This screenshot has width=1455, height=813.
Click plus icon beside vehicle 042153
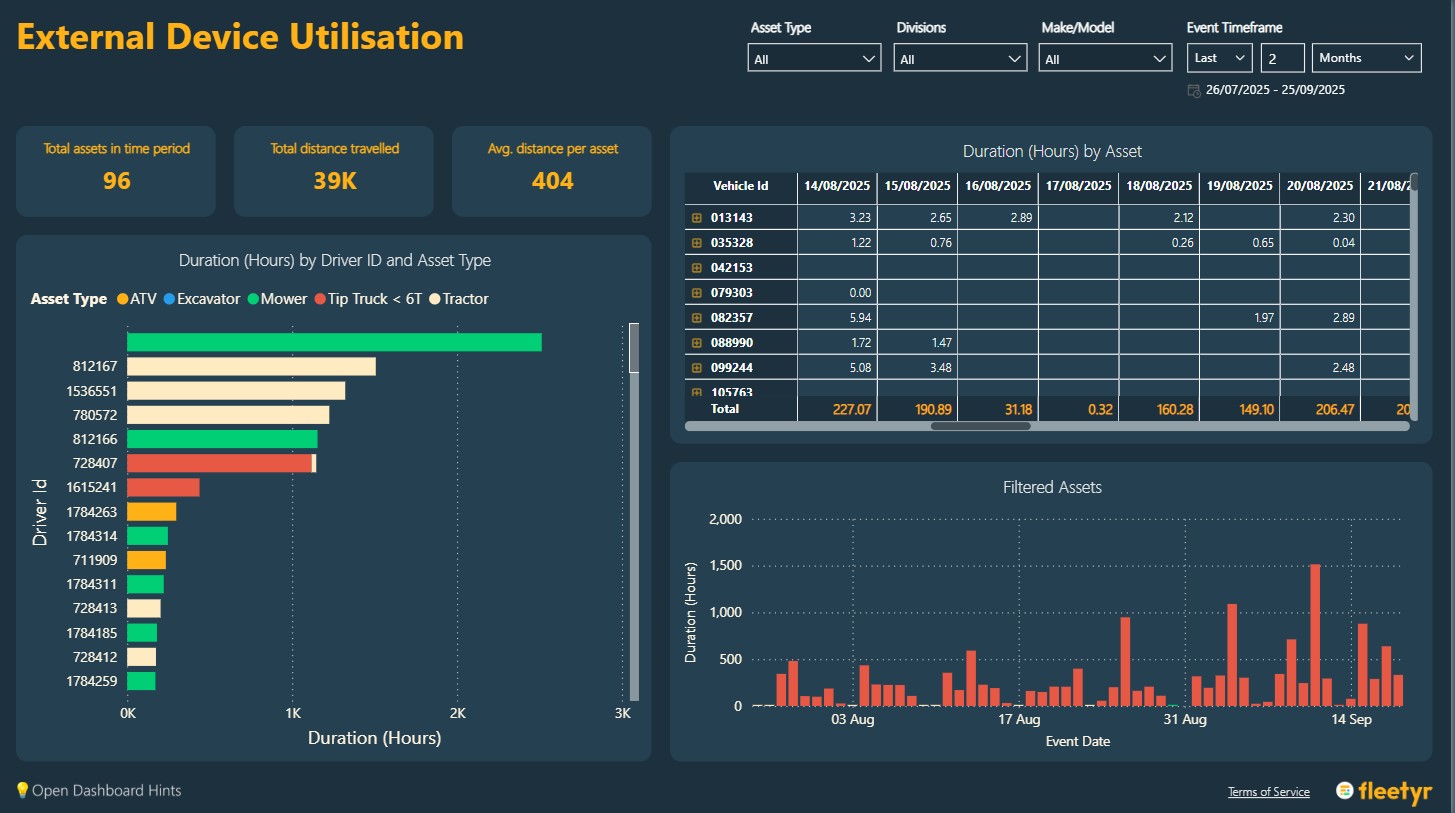click(x=697, y=267)
